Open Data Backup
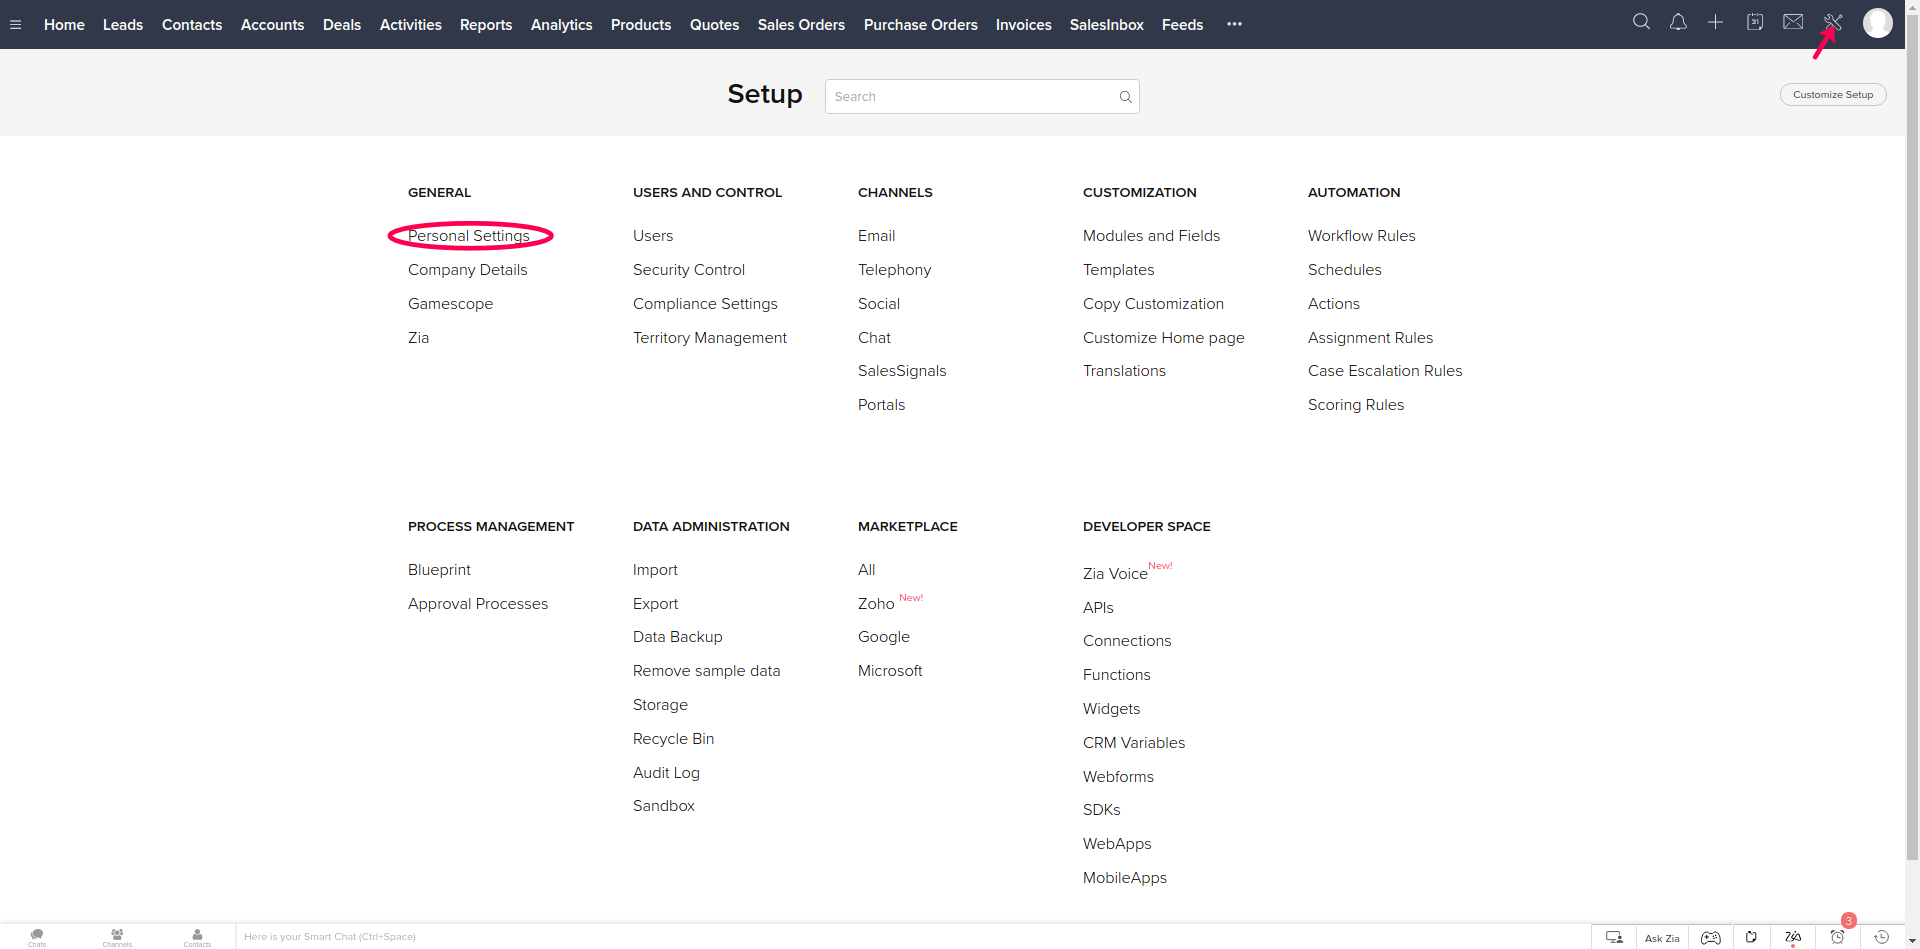 tap(677, 637)
